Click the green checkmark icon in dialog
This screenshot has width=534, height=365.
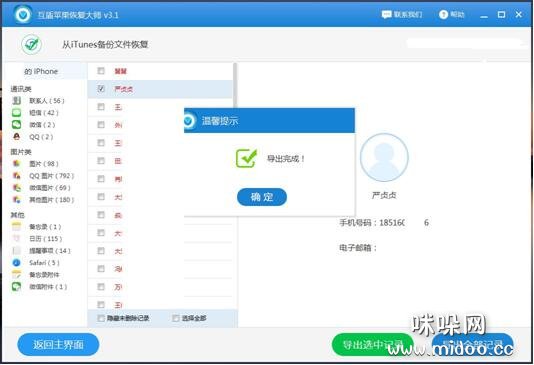[x=246, y=158]
